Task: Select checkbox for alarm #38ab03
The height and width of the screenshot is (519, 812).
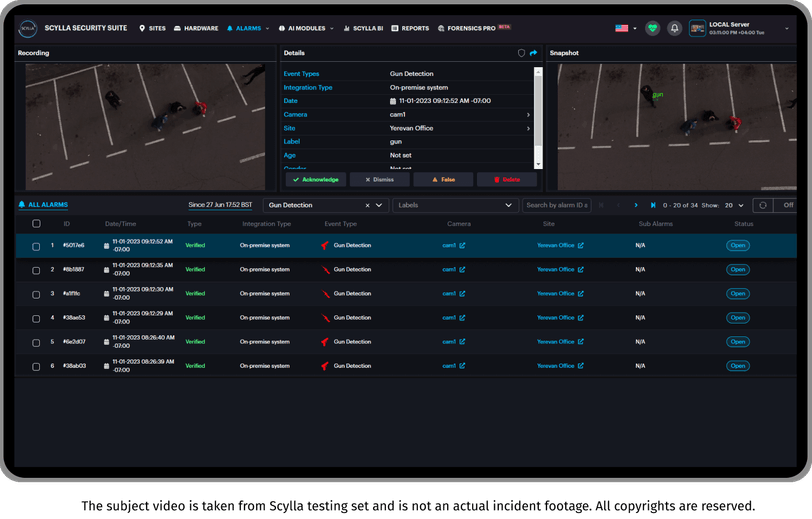Action: click(36, 367)
